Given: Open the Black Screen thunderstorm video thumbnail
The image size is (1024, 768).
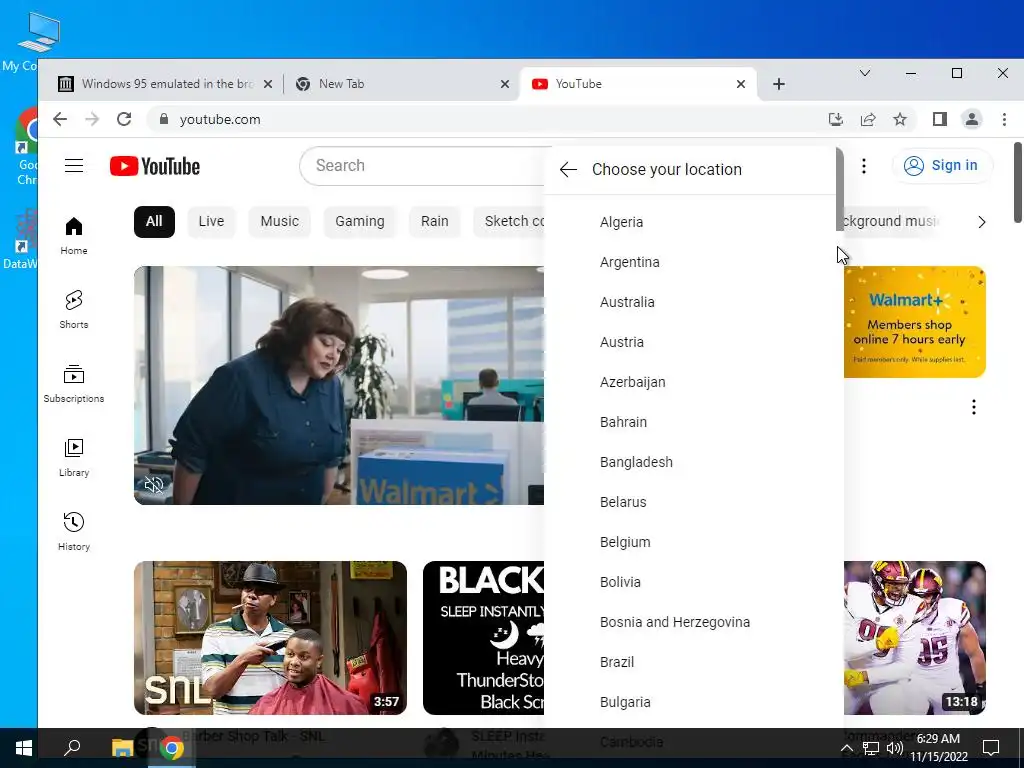Looking at the screenshot, I should pyautogui.click(x=483, y=638).
